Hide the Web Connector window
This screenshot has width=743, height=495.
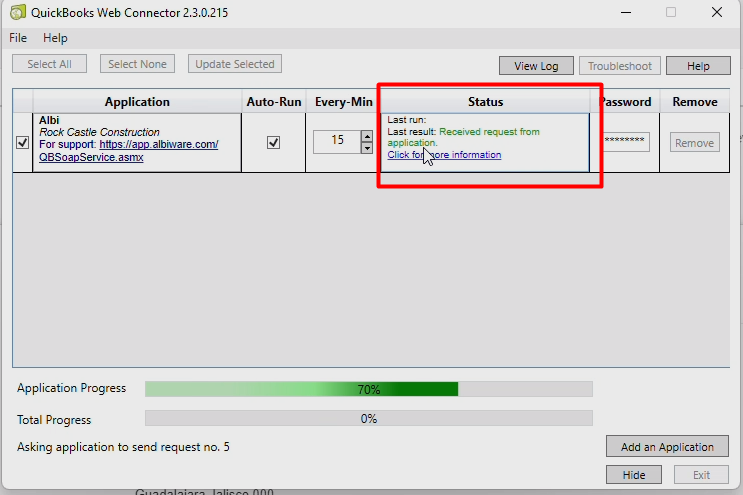pyautogui.click(x=634, y=475)
